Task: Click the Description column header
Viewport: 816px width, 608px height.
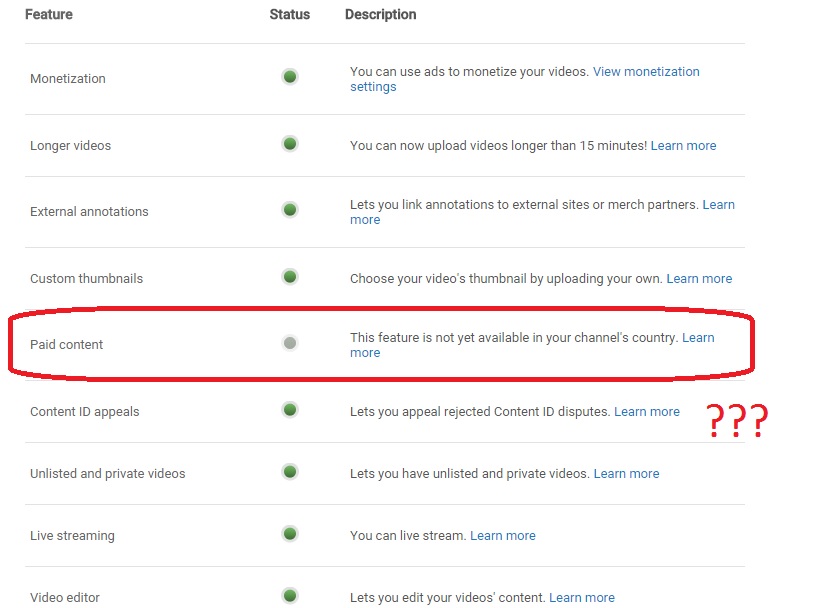Action: pyautogui.click(x=380, y=15)
